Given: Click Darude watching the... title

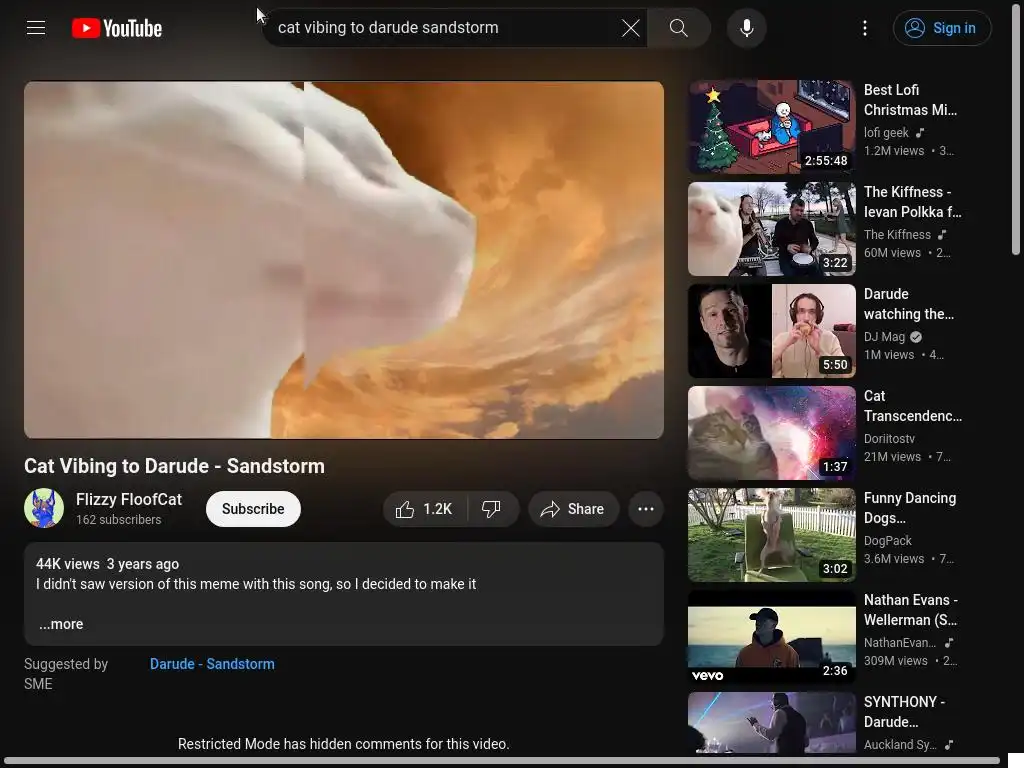Looking at the screenshot, I should [x=908, y=304].
